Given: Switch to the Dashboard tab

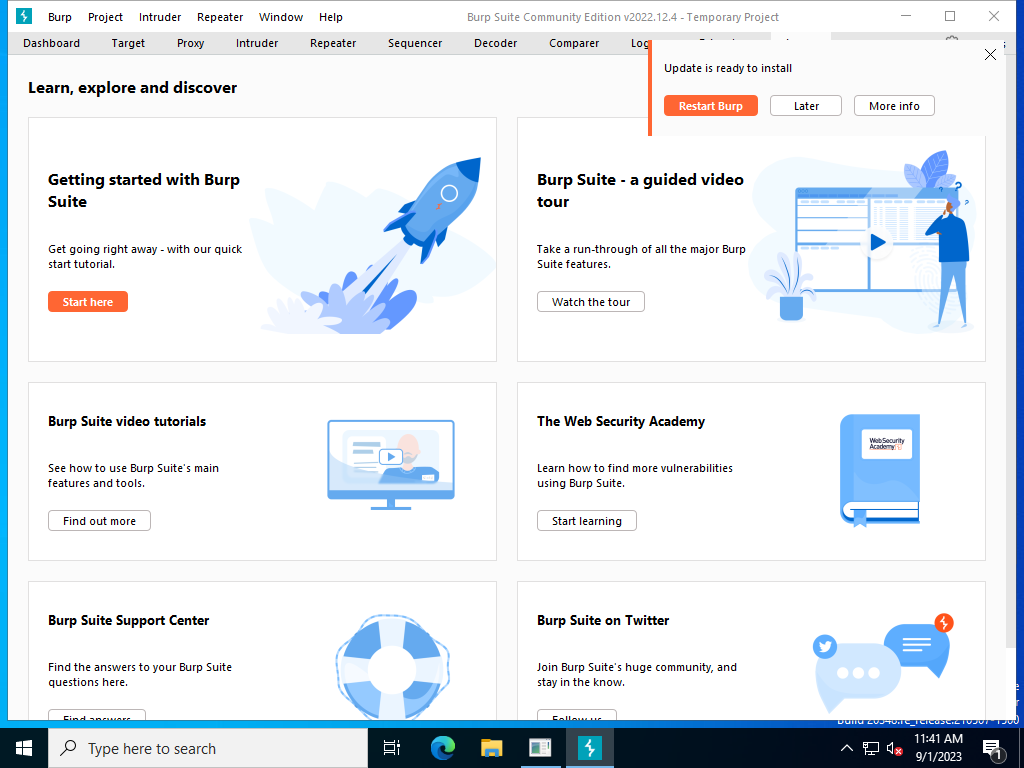Looking at the screenshot, I should tap(52, 43).
